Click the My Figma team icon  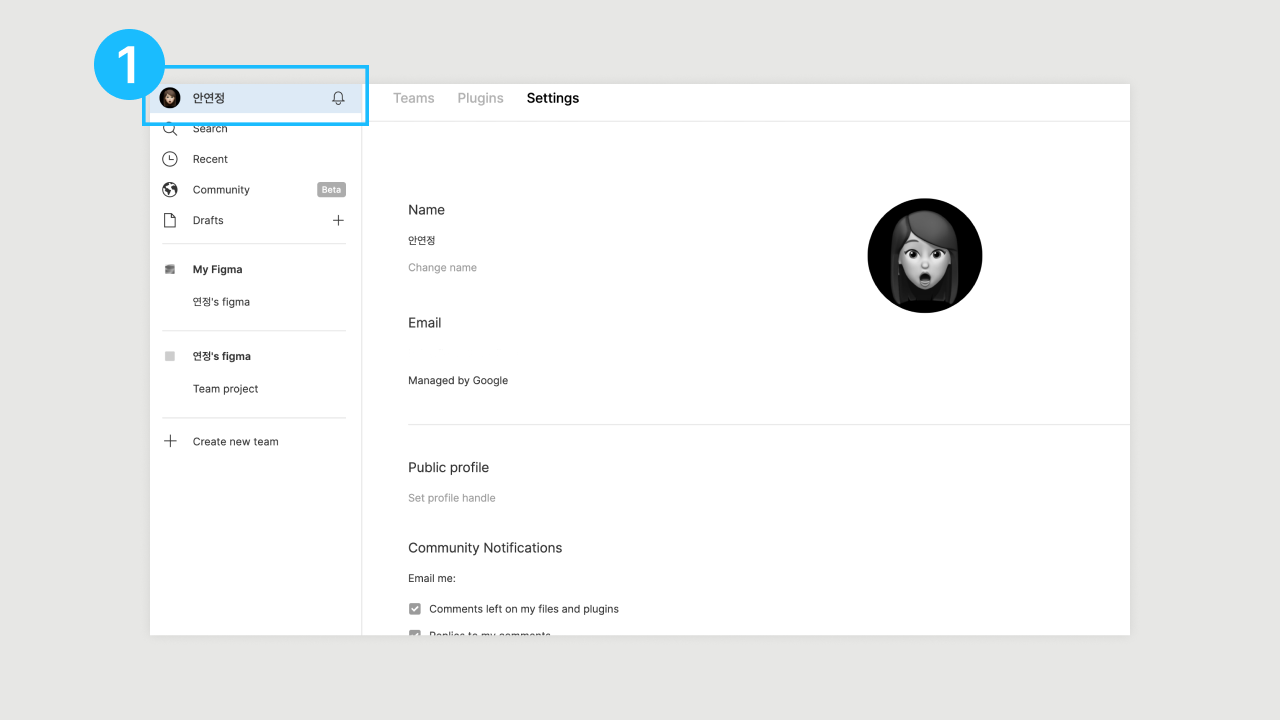point(170,269)
